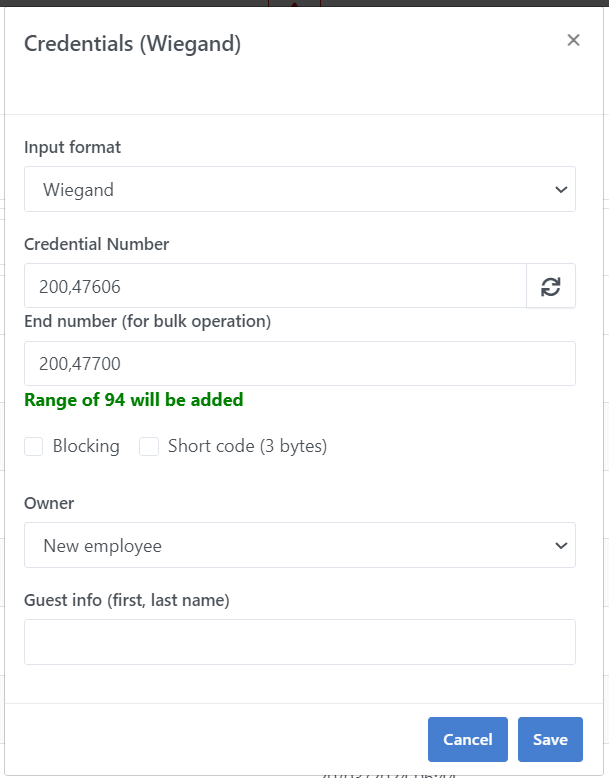Image resolution: width=609 pixels, height=778 pixels.
Task: Click the Owner field label
Action: [x=49, y=503]
